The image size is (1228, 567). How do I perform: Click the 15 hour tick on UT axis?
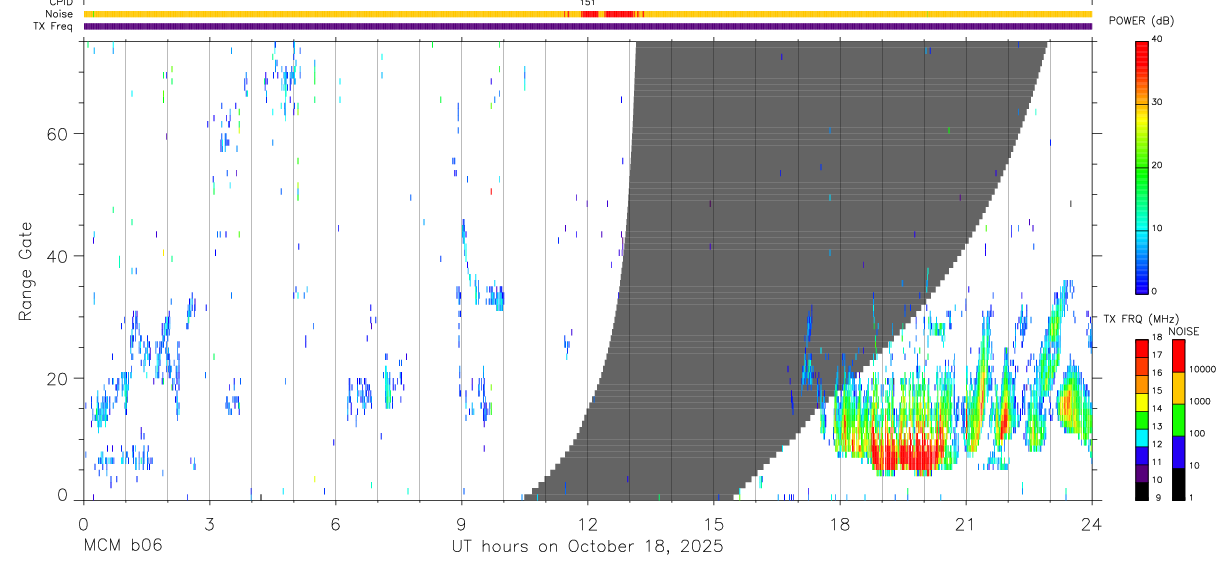(714, 524)
